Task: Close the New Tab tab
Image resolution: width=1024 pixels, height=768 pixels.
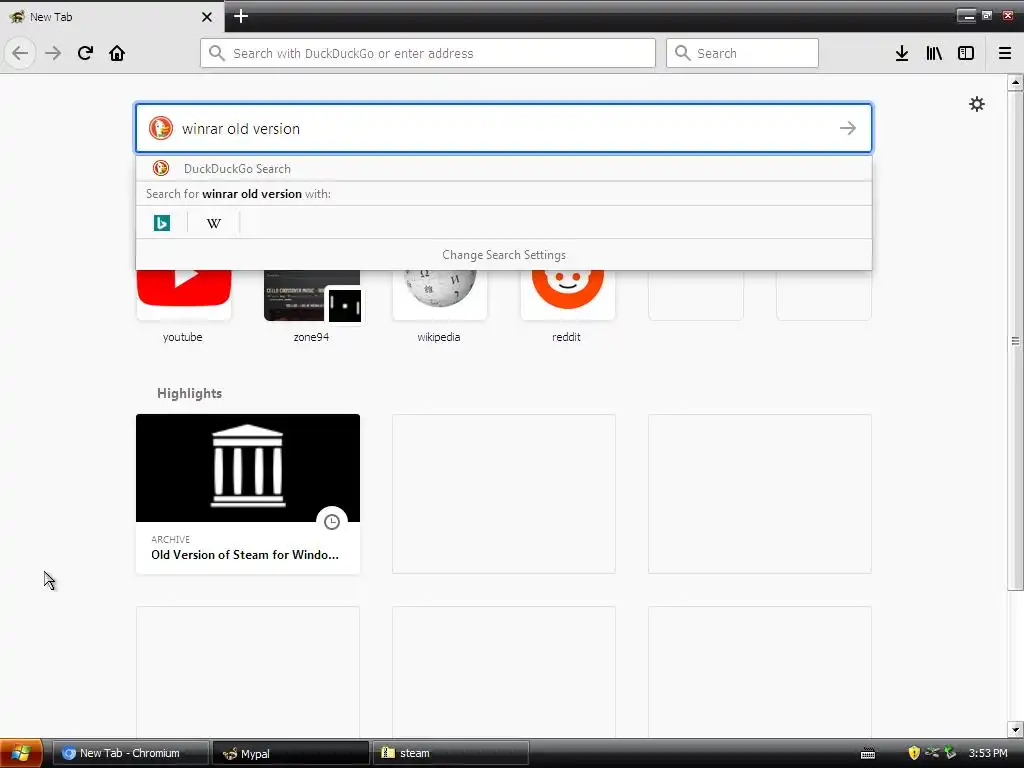Action: 207,17
